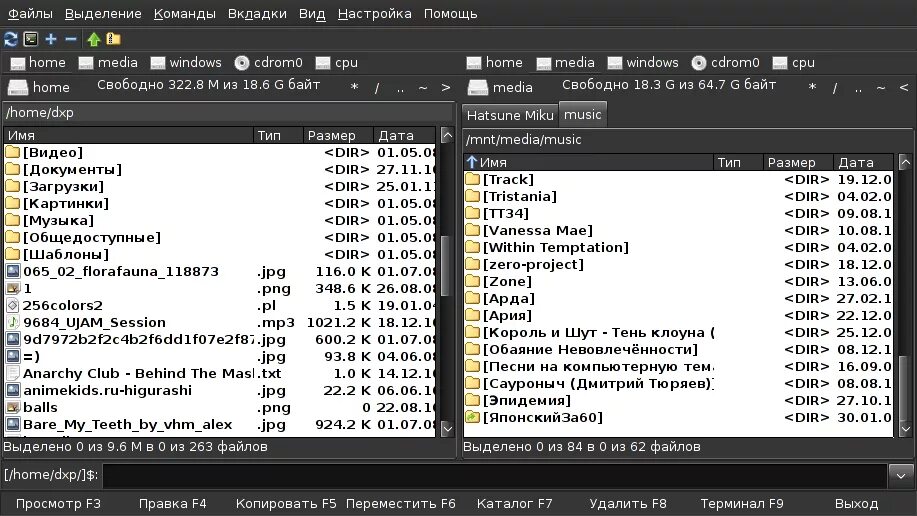Screen dimensions: 917x516
Task: Select cdrom0 drive button in right panel
Action: click(725, 63)
